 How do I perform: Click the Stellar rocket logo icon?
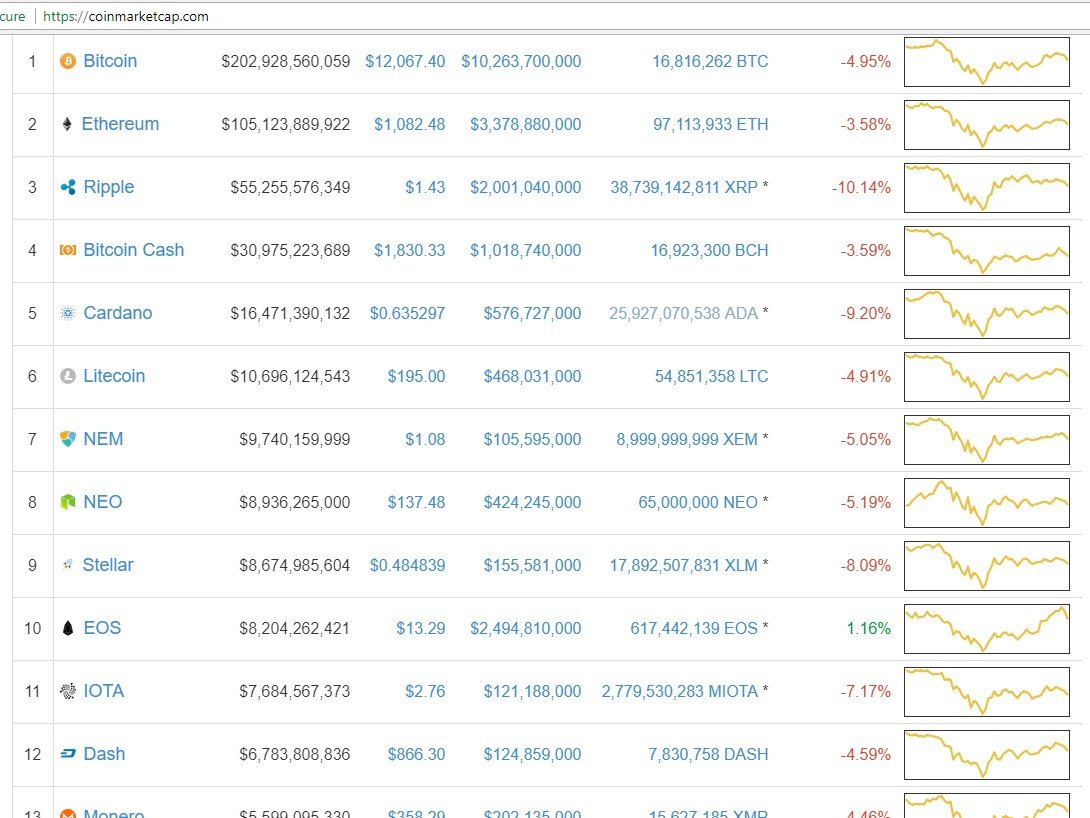tap(67, 565)
